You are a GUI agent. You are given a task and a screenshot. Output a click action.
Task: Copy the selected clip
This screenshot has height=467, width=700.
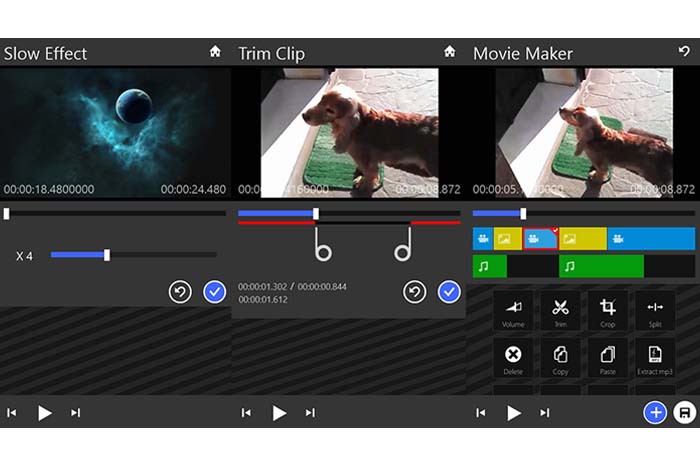click(560, 357)
